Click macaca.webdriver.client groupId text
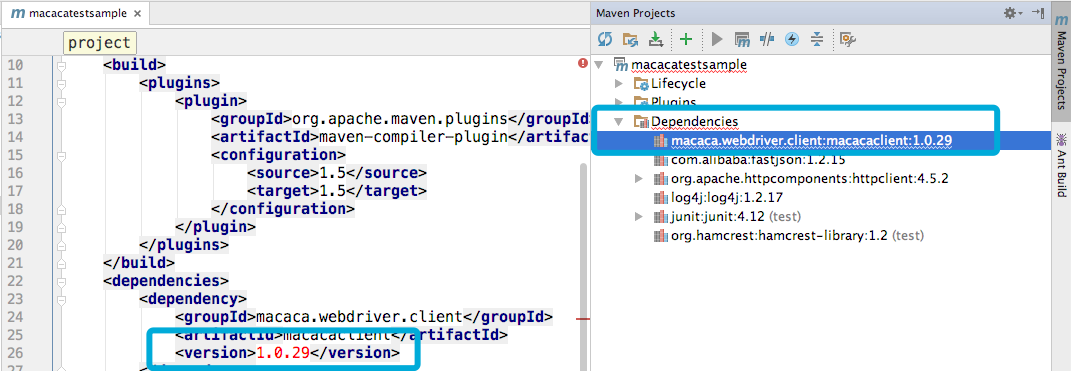The width and height of the screenshot is (1071, 371). [x=359, y=316]
